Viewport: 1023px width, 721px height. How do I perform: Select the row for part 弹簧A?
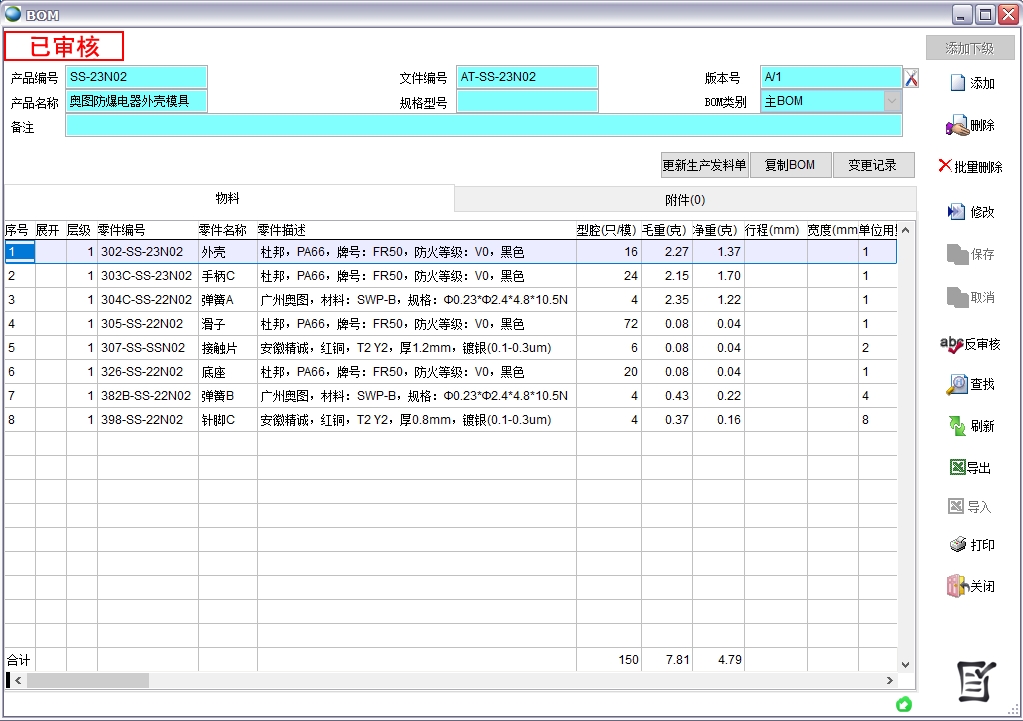tap(217, 300)
